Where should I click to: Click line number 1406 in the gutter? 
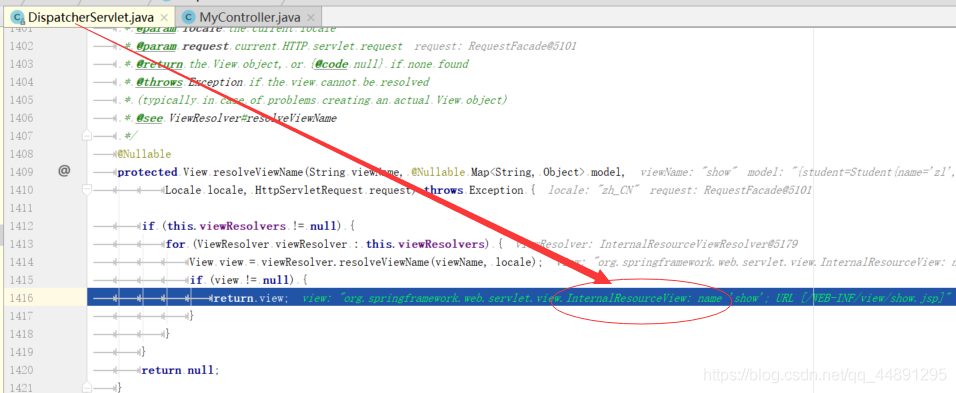[x=22, y=118]
